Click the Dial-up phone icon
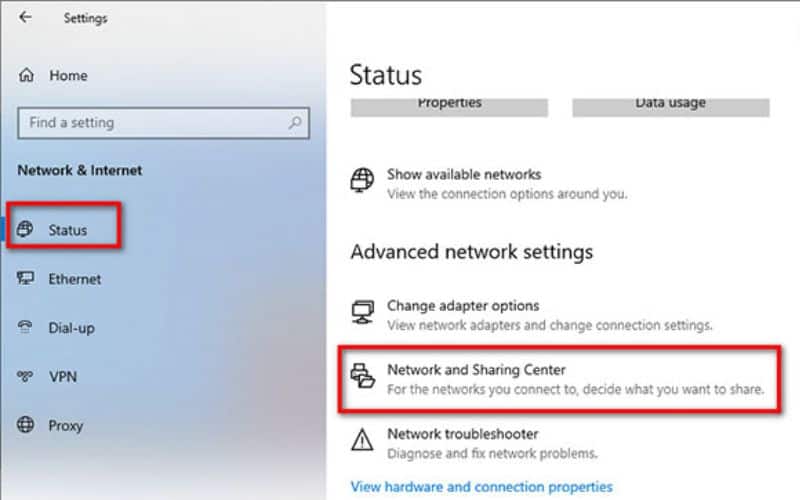The width and height of the screenshot is (800, 500). (x=25, y=327)
